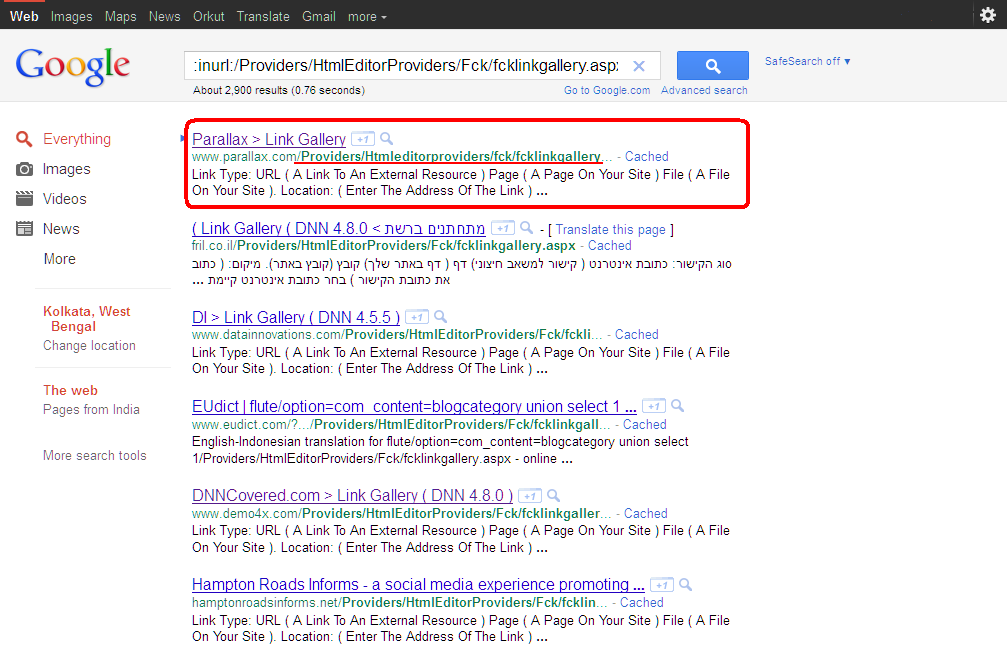This screenshot has width=1007, height=651.
Task: Open Cached link for fril.co.il result
Action: point(609,246)
